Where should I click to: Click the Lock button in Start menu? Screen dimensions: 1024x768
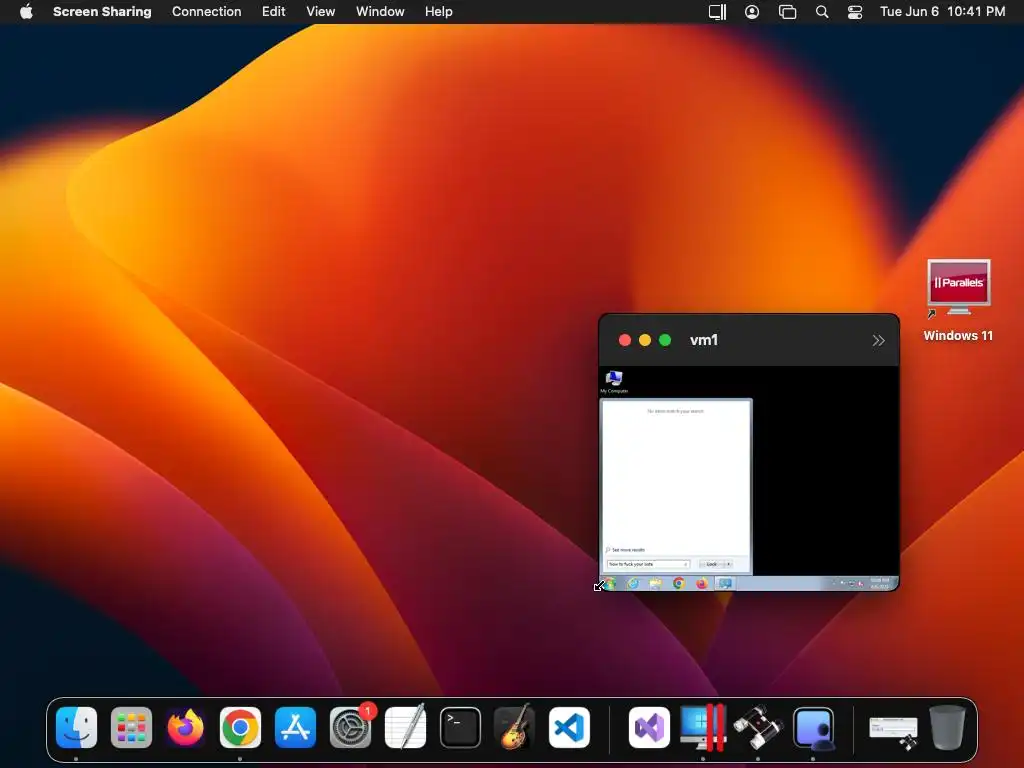pyautogui.click(x=711, y=564)
